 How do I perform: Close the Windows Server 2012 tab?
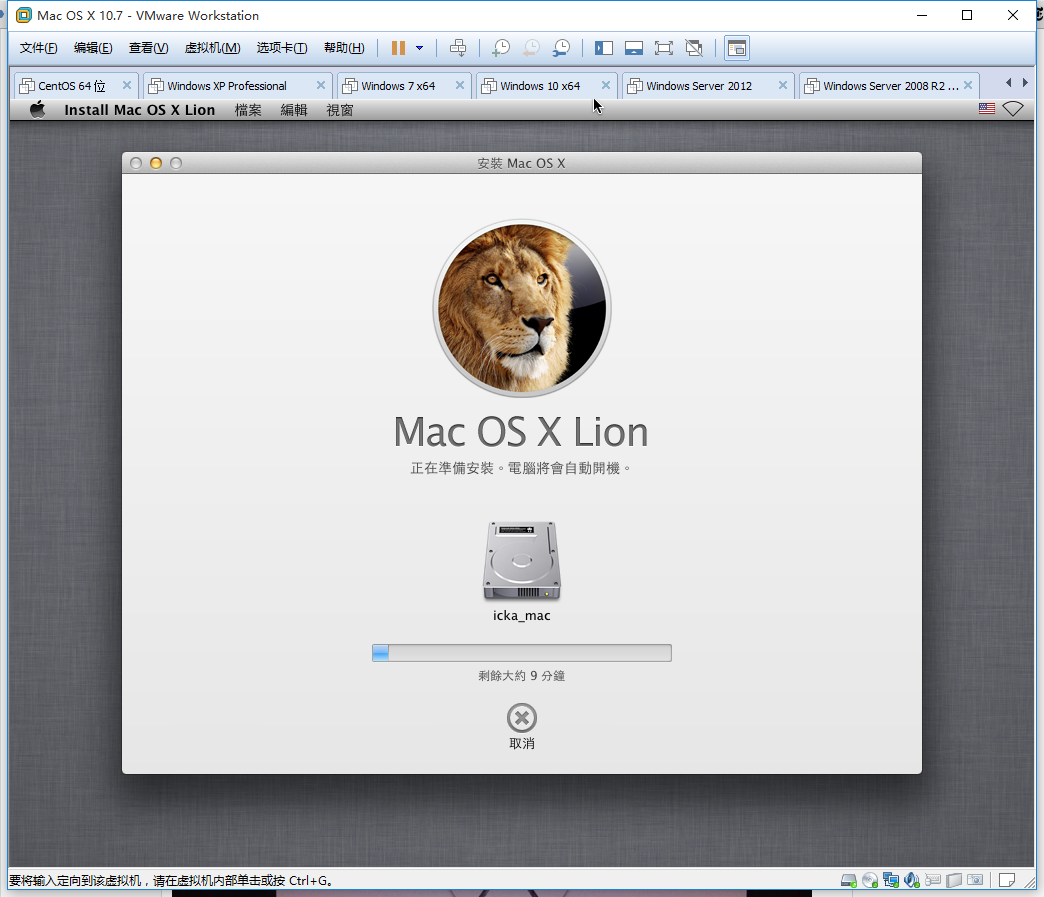coord(783,85)
